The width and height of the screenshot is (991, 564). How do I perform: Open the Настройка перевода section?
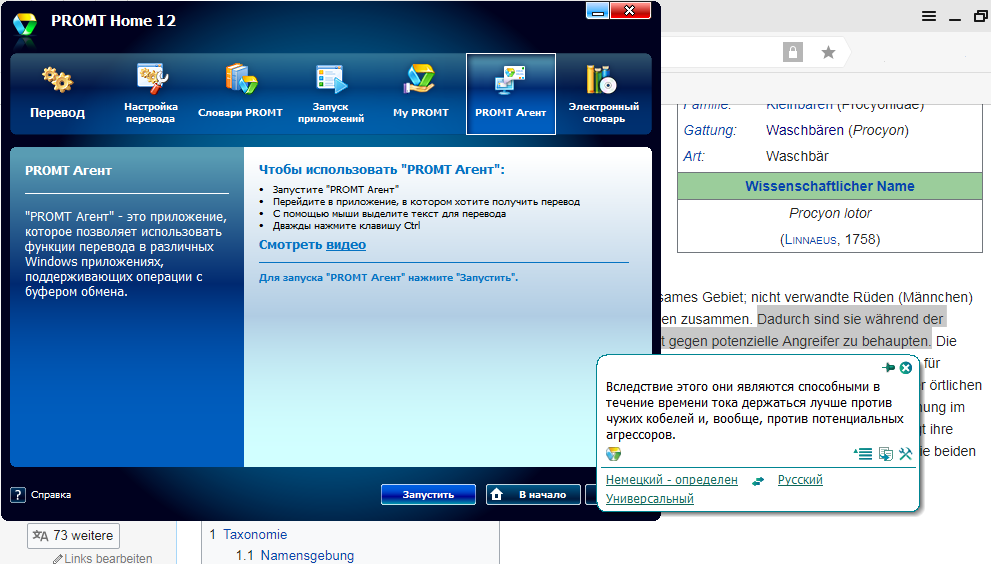[150, 94]
